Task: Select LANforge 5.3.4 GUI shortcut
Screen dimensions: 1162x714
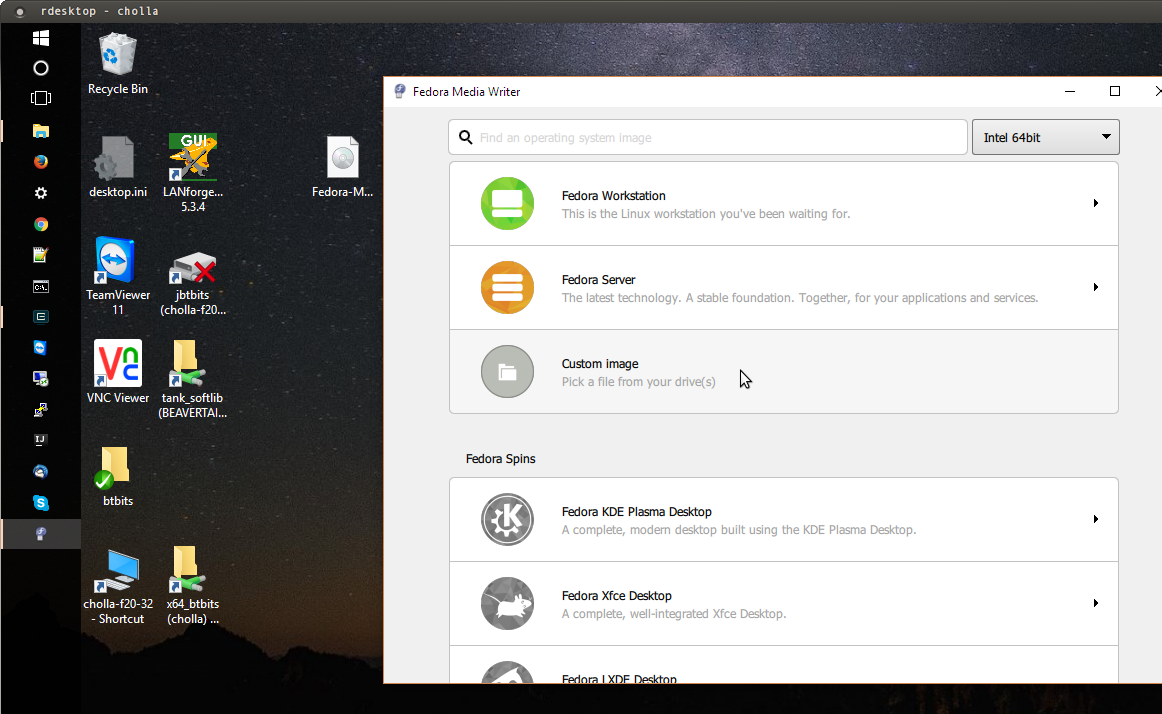Action: 193,173
